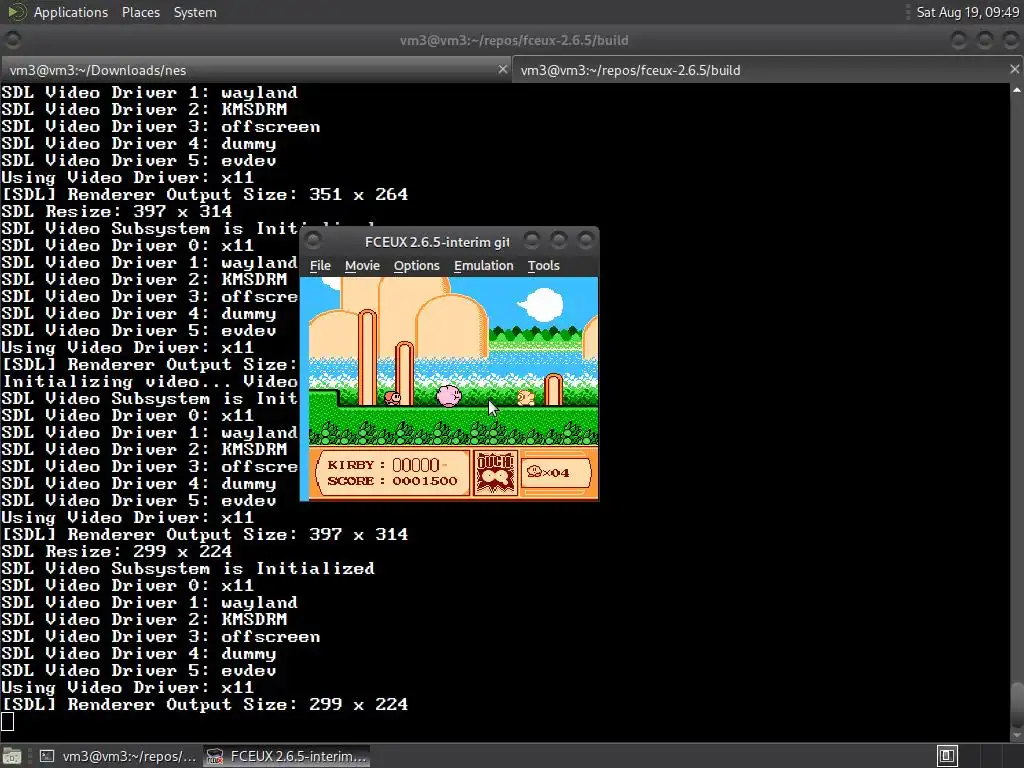Open the Tools menu in FCEUX
The height and width of the screenshot is (768, 1024).
point(543,266)
